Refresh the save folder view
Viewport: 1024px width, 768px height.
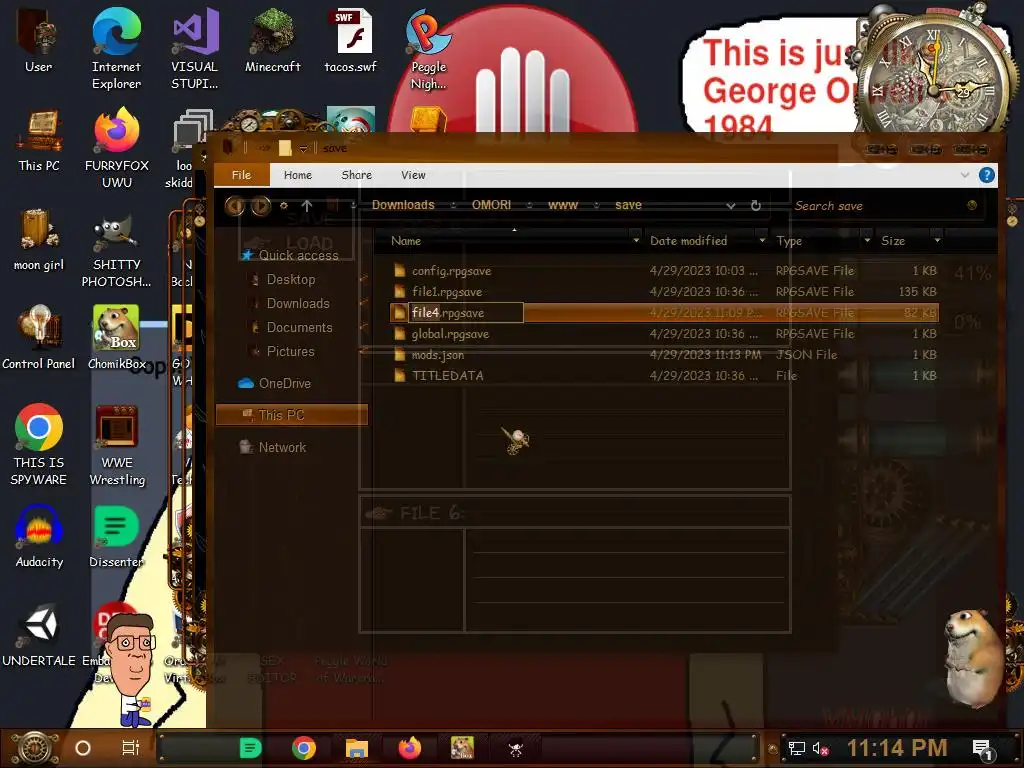[756, 206]
